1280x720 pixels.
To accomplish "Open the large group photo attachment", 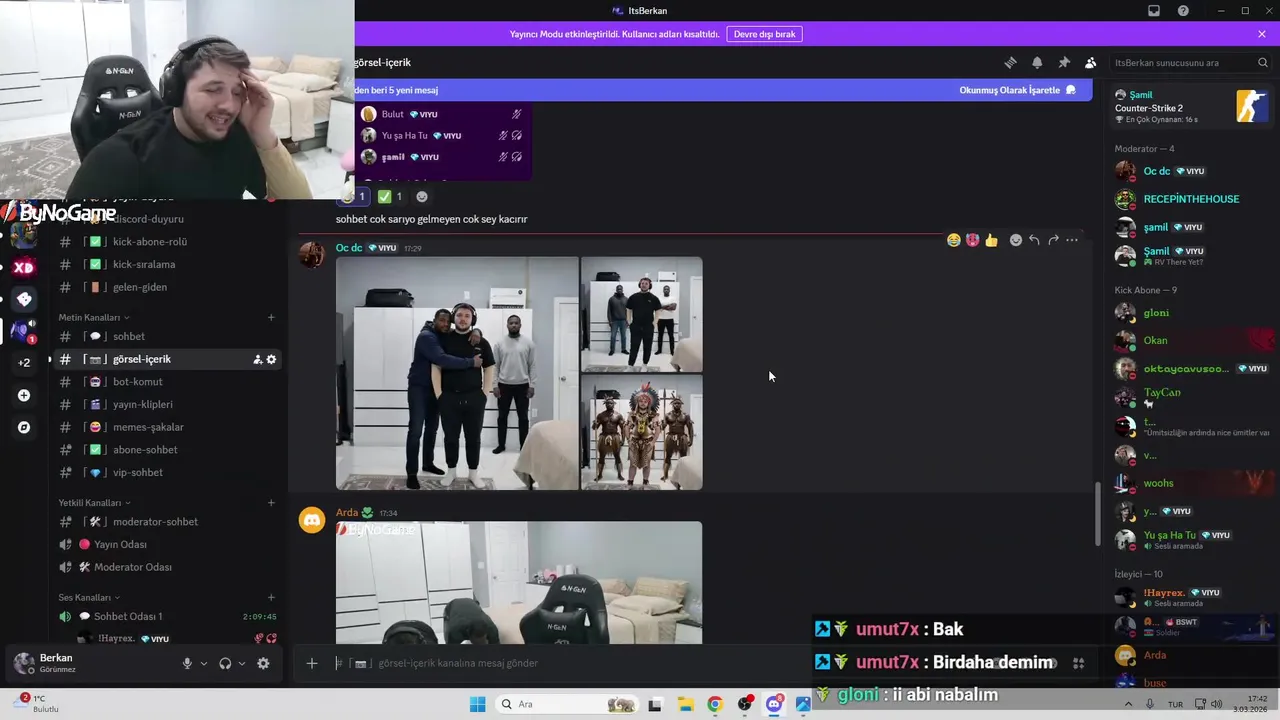I will [x=457, y=373].
